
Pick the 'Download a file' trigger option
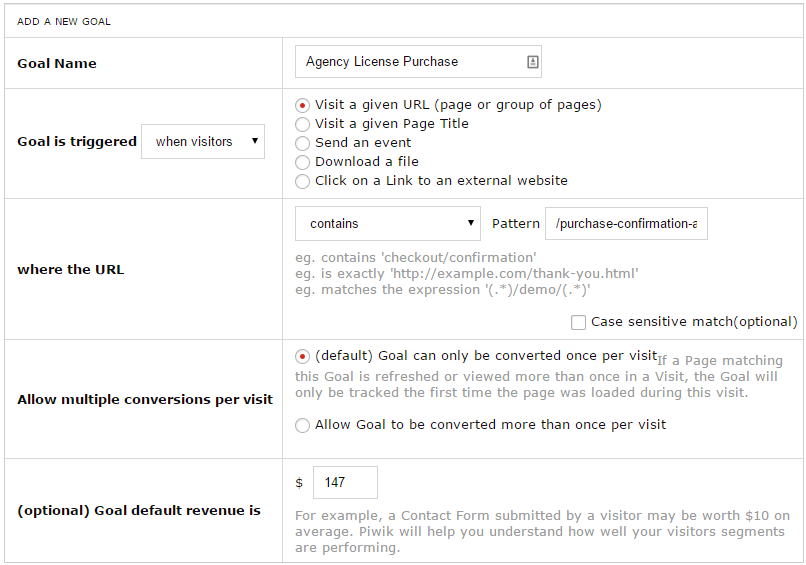point(303,162)
